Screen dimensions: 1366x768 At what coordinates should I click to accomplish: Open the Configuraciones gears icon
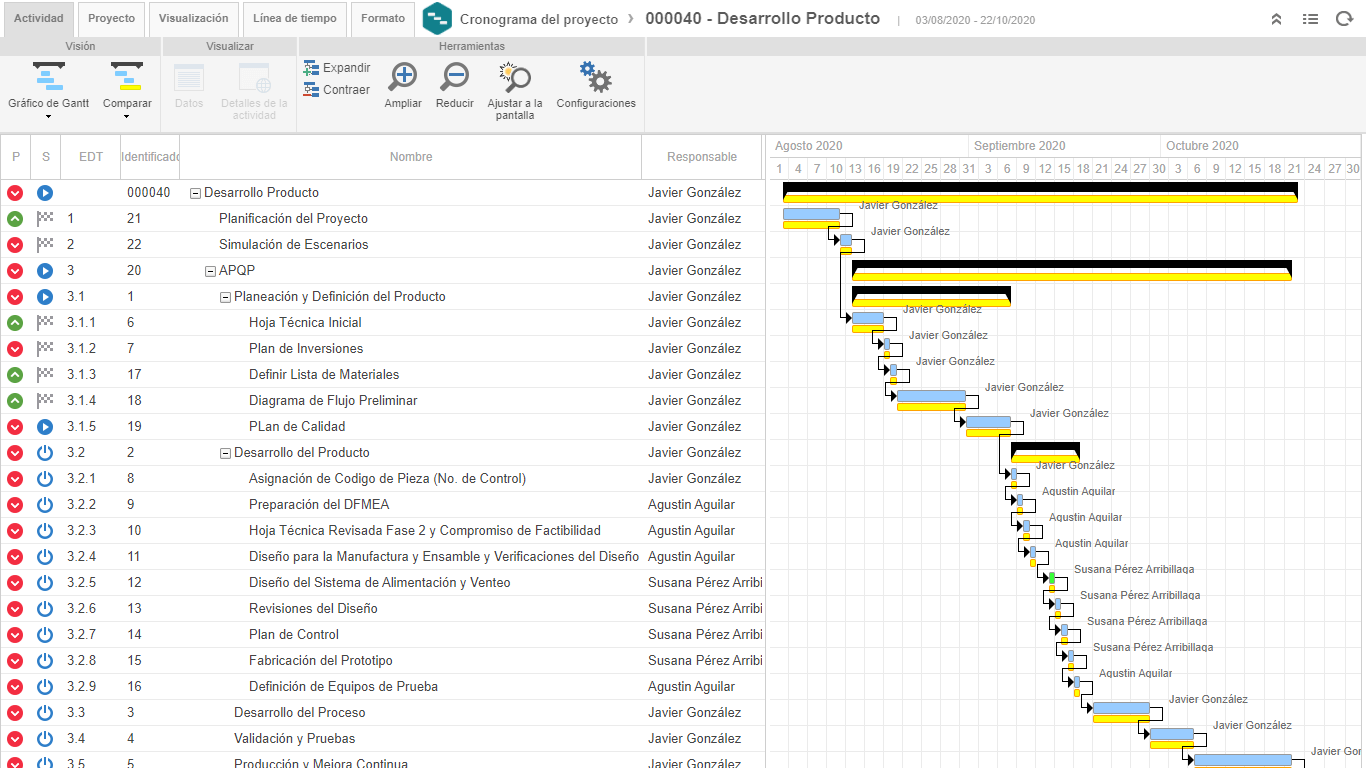(595, 76)
